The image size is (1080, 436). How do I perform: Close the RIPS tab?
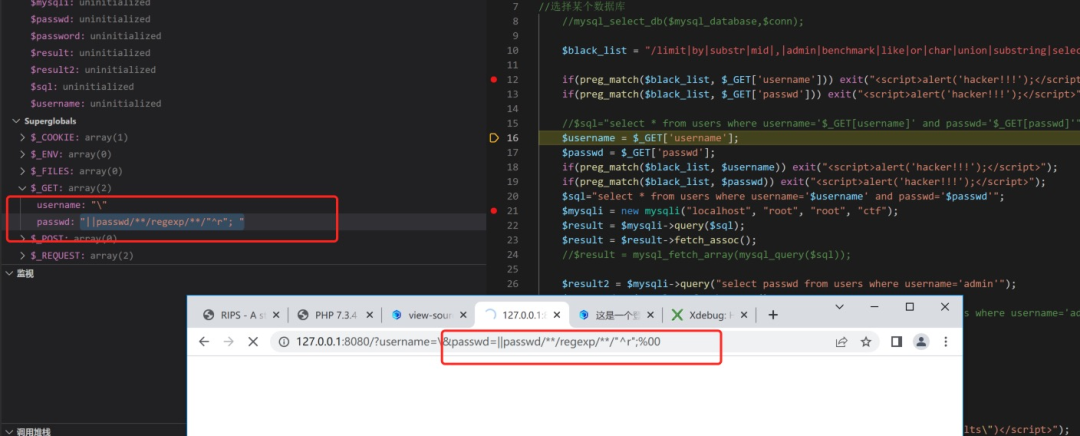pyautogui.click(x=276, y=315)
